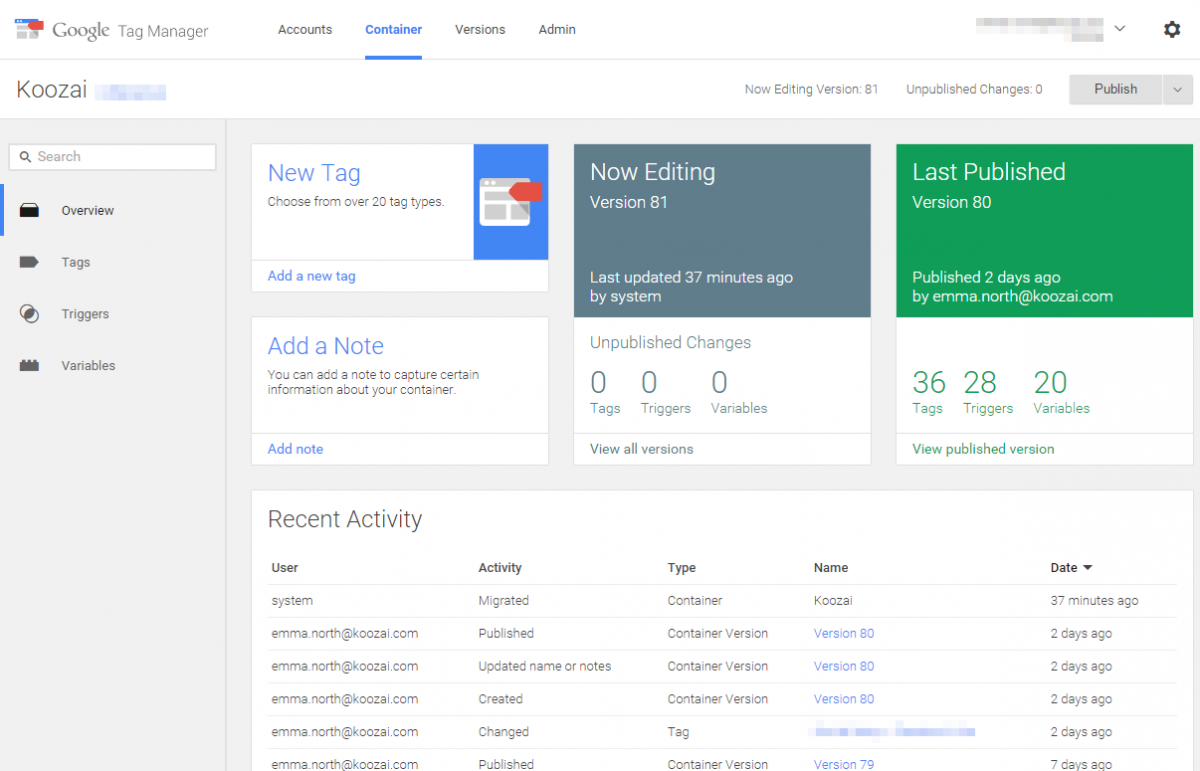Click Add note under Add a Note card
Screen dimensions: 1200x771
point(295,449)
